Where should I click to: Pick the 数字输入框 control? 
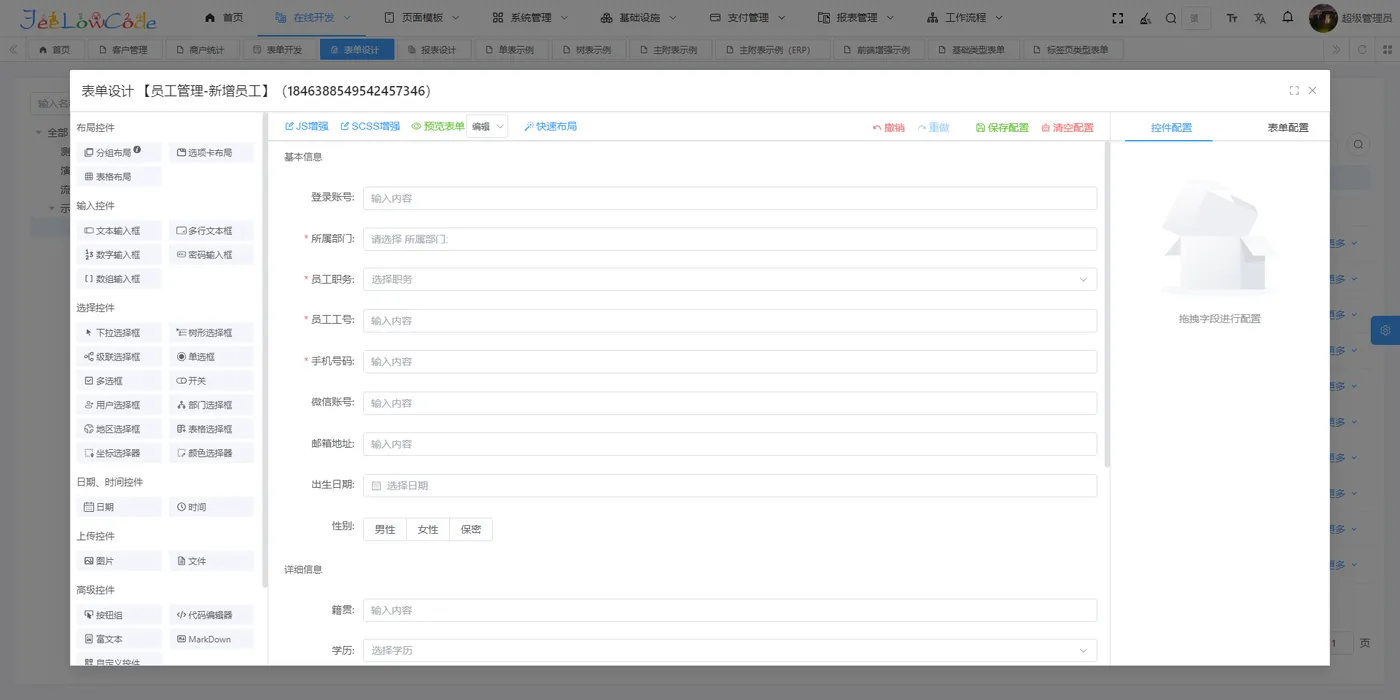click(118, 255)
